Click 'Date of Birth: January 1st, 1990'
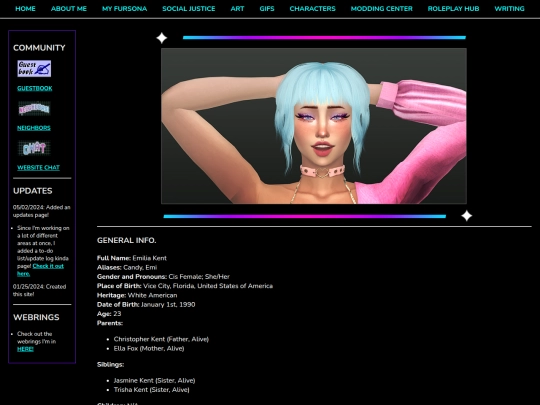 point(146,304)
